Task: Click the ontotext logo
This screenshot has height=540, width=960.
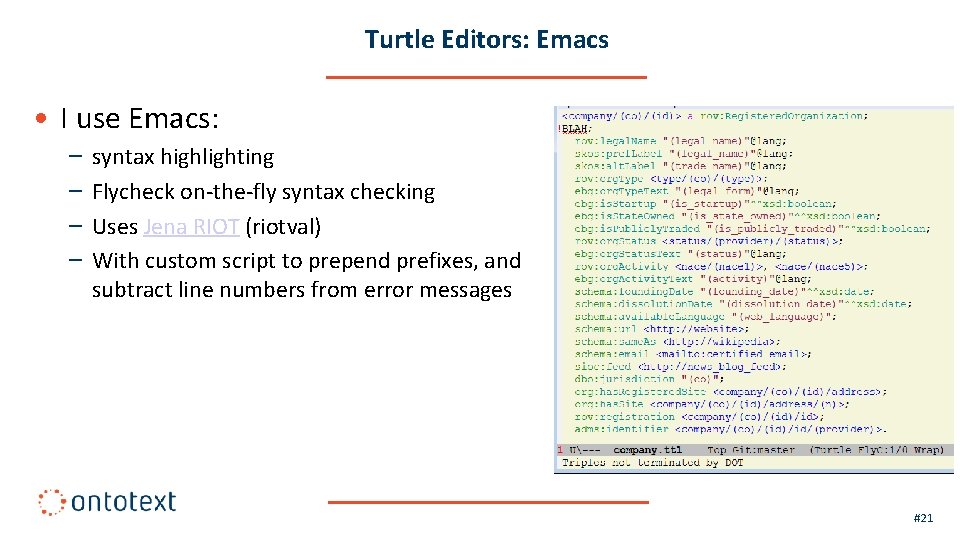Action: 107,502
